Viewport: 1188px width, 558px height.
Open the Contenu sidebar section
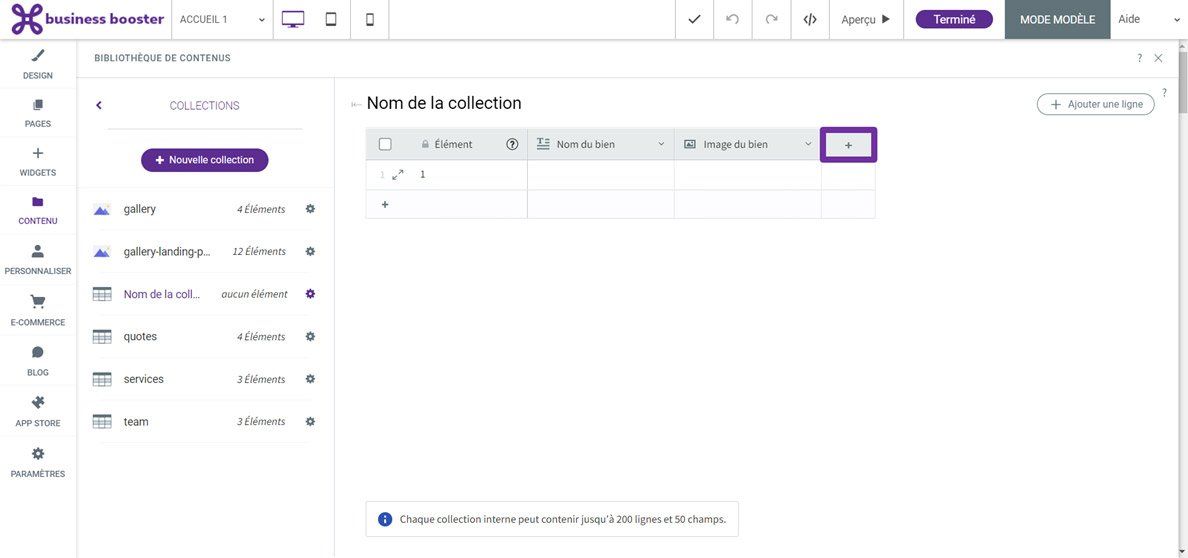[38, 211]
